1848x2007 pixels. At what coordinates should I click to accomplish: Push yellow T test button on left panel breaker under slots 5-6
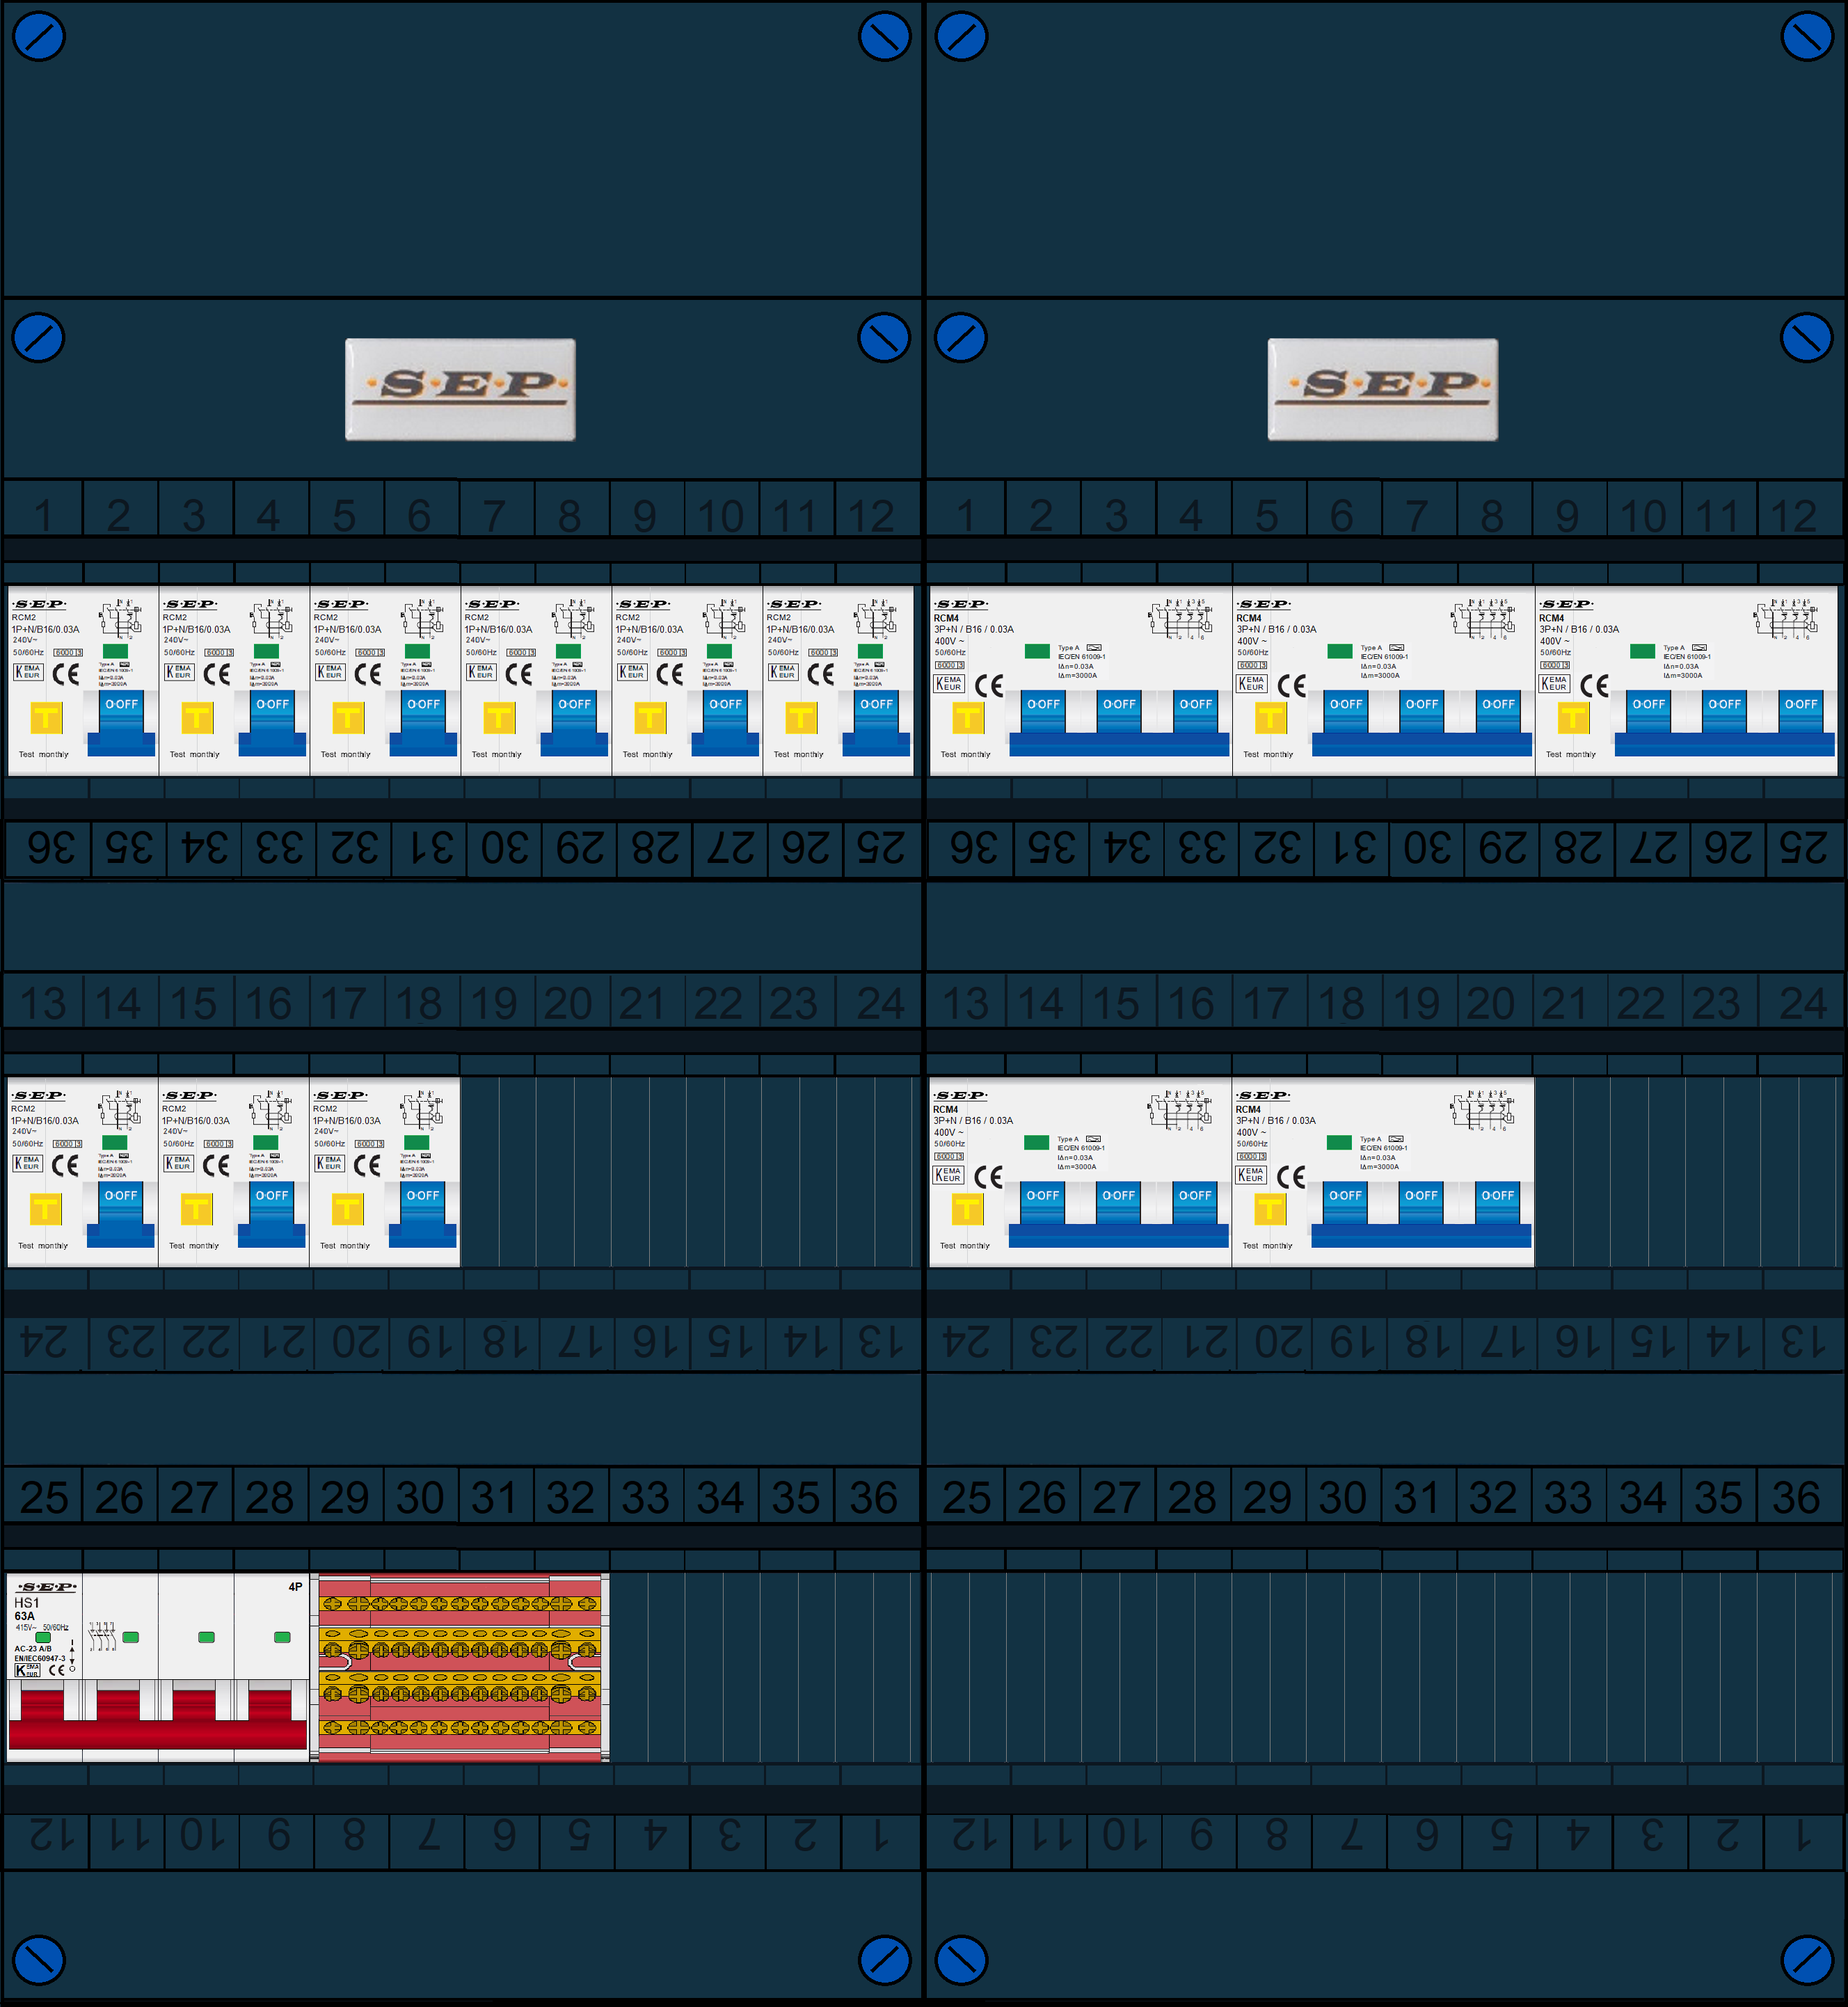(x=348, y=717)
